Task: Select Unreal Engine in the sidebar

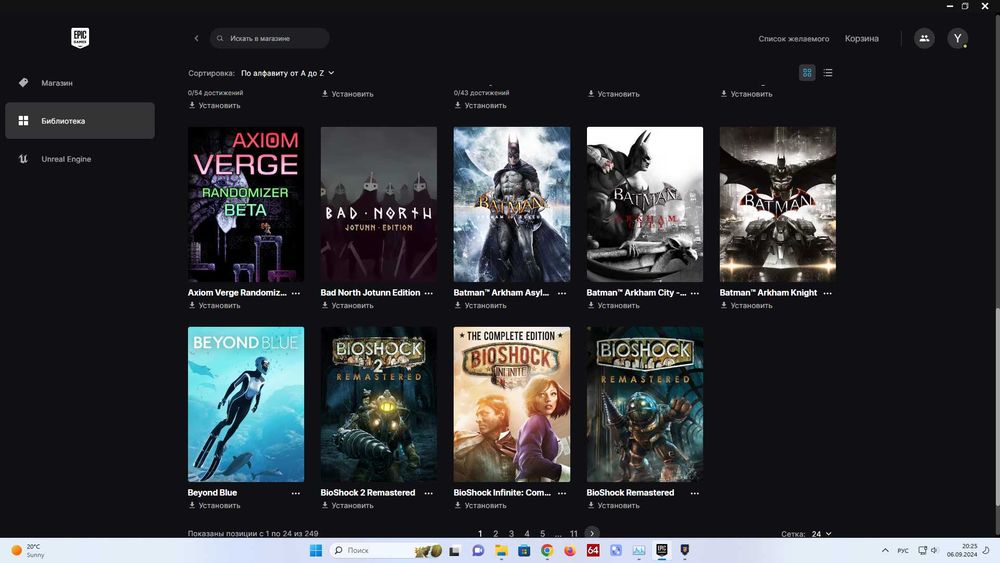Action: pos(66,159)
